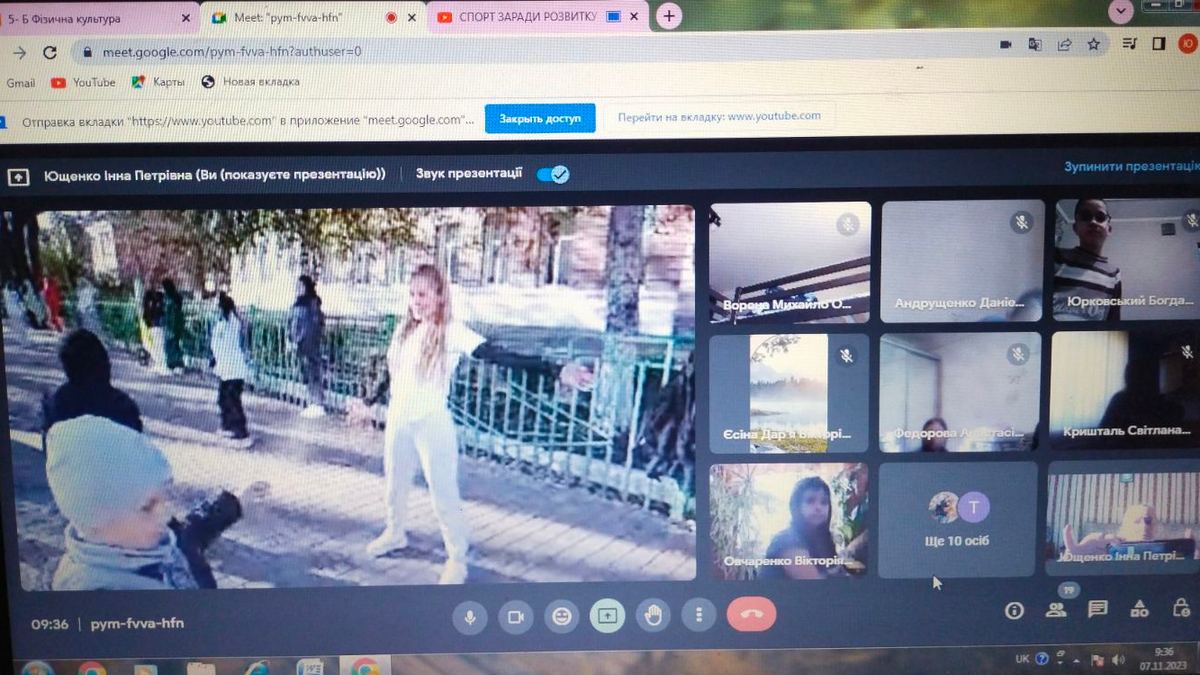Select Федорова Анастасія participant tile
This screenshot has width=1200, height=675.
coord(961,392)
